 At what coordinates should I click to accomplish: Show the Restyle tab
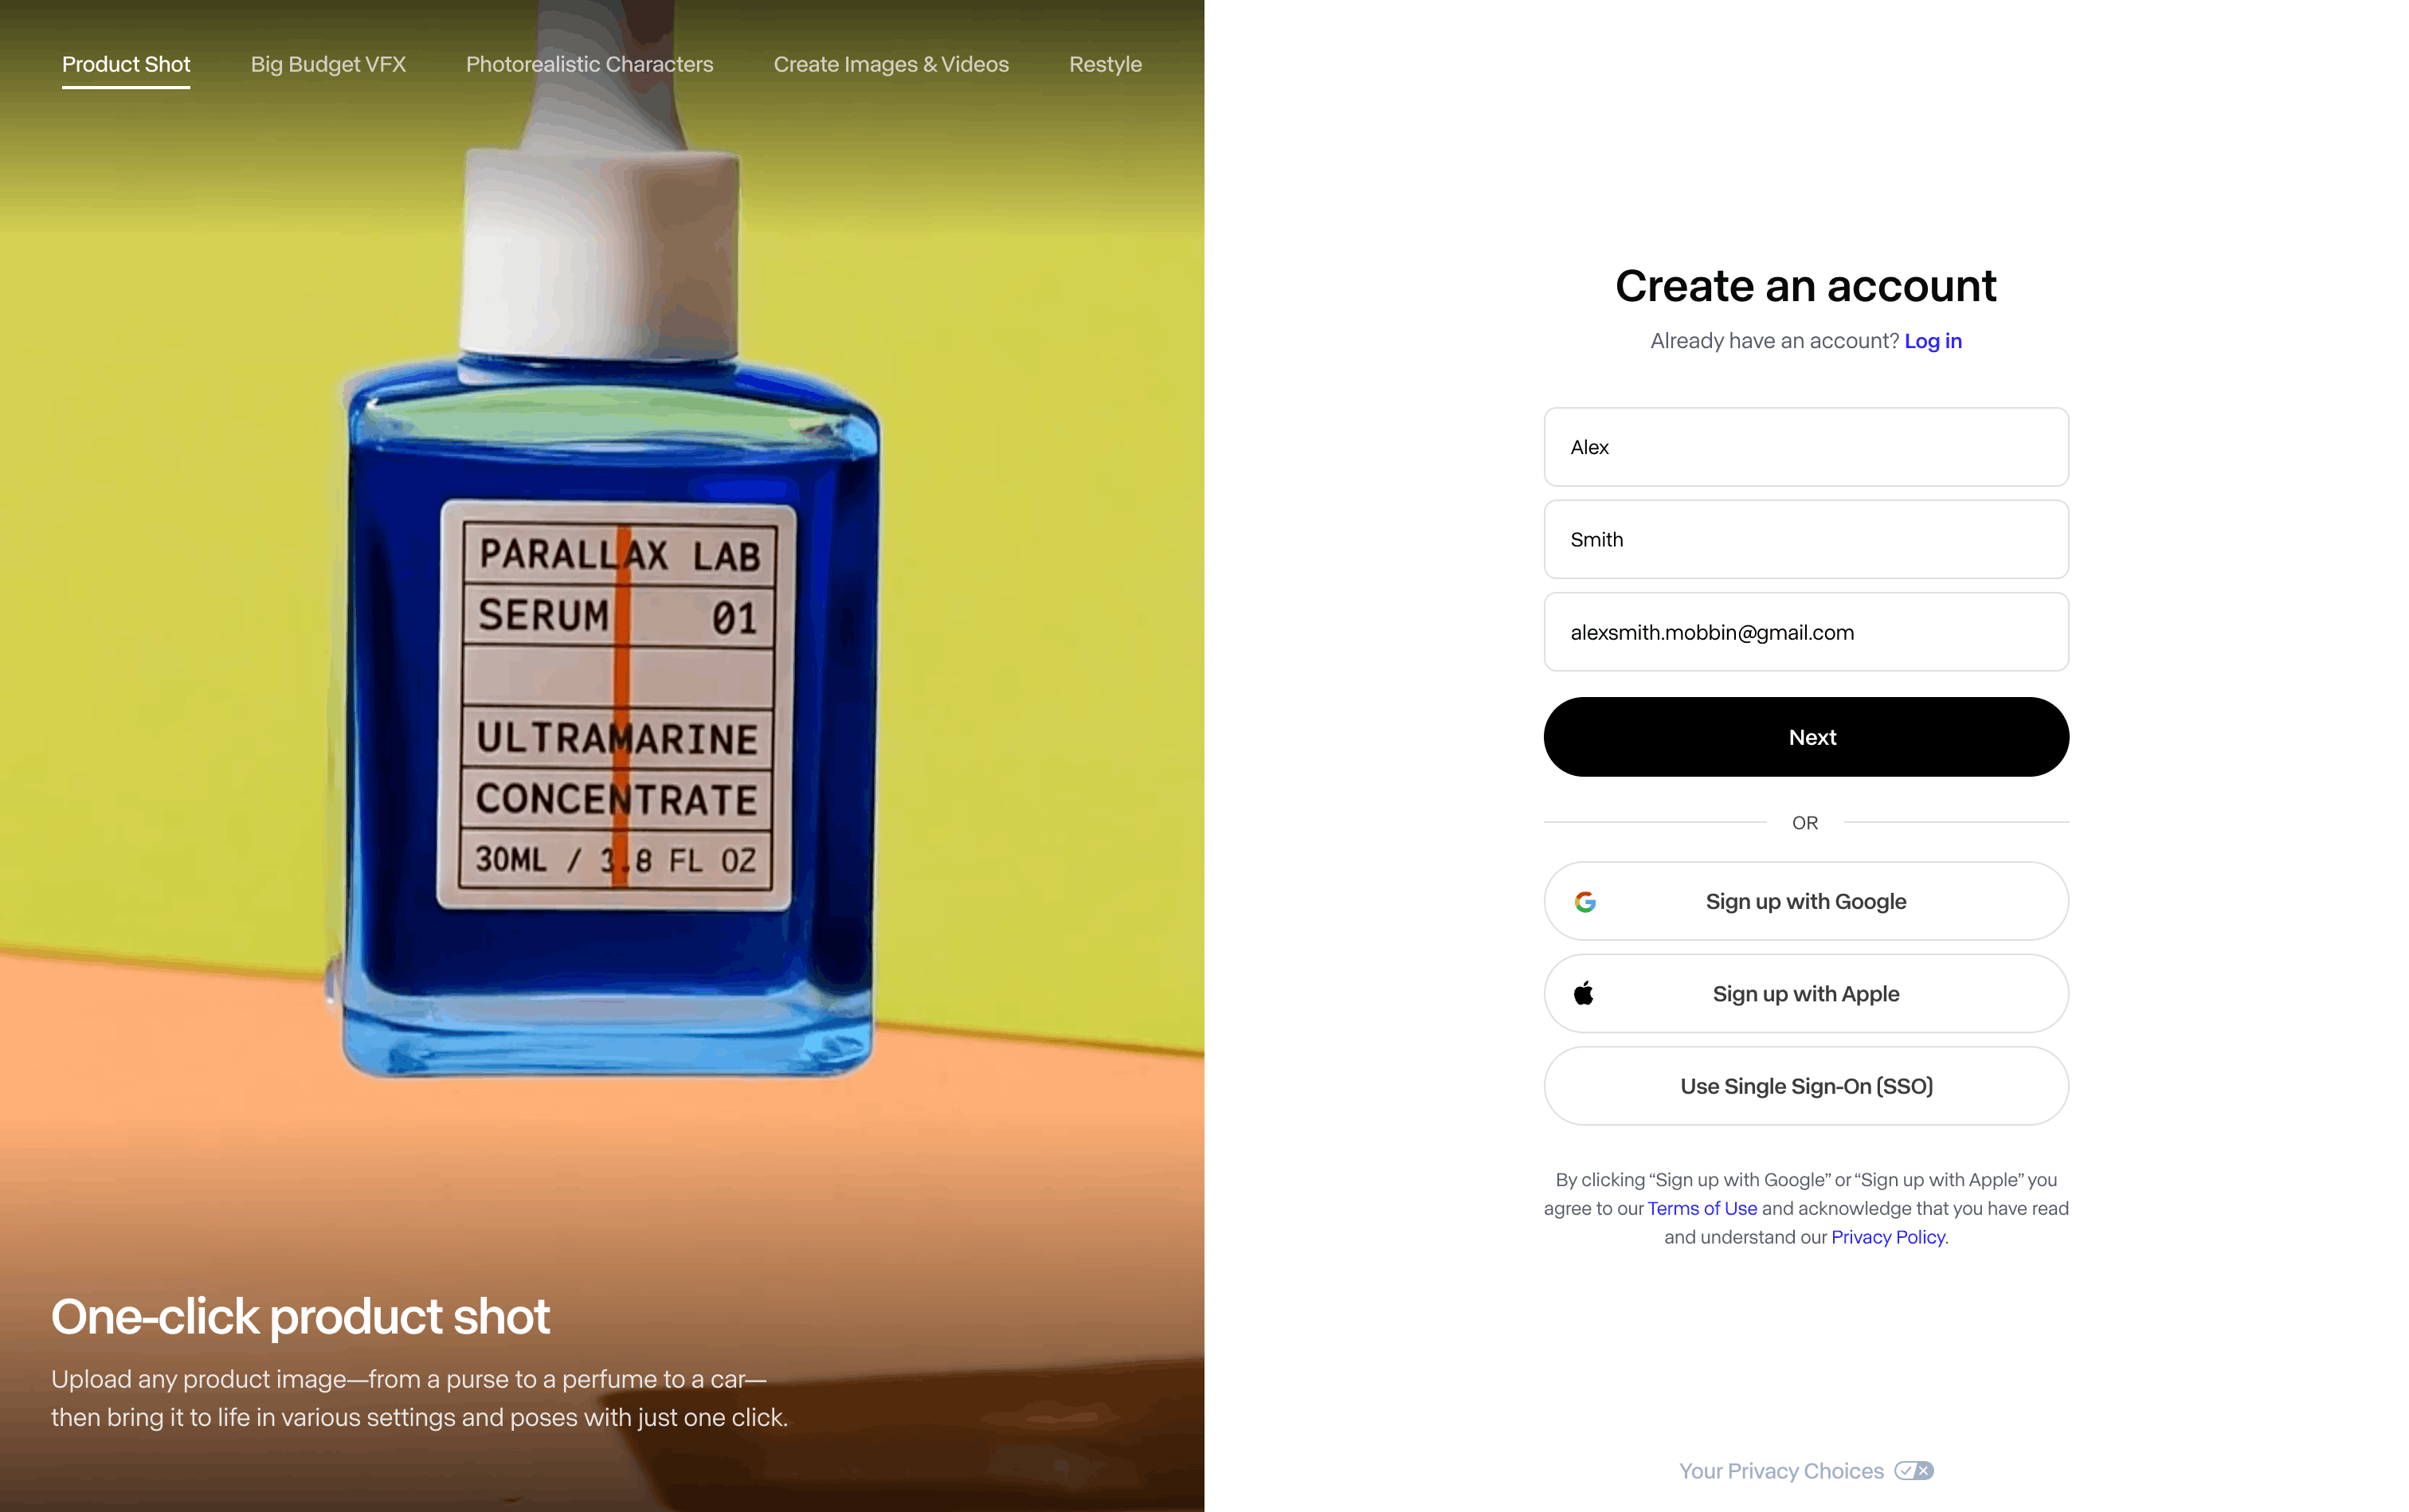pyautogui.click(x=1105, y=64)
